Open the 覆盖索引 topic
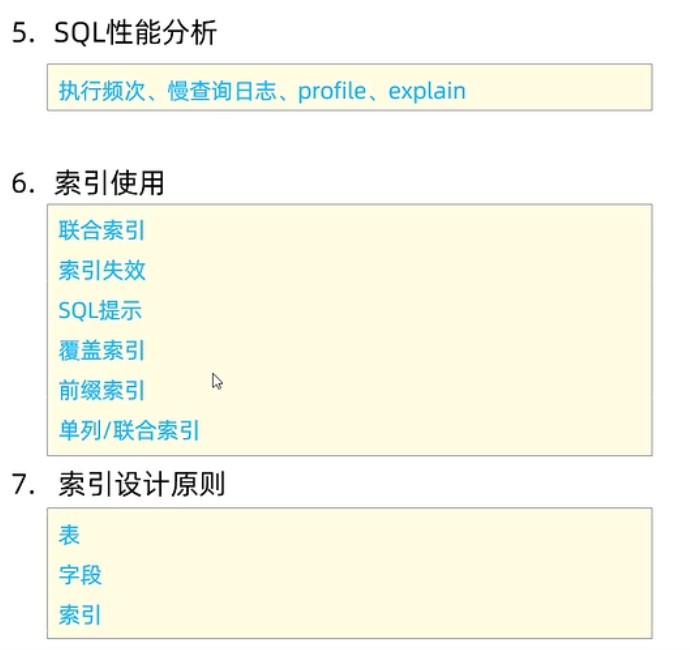 pos(102,350)
